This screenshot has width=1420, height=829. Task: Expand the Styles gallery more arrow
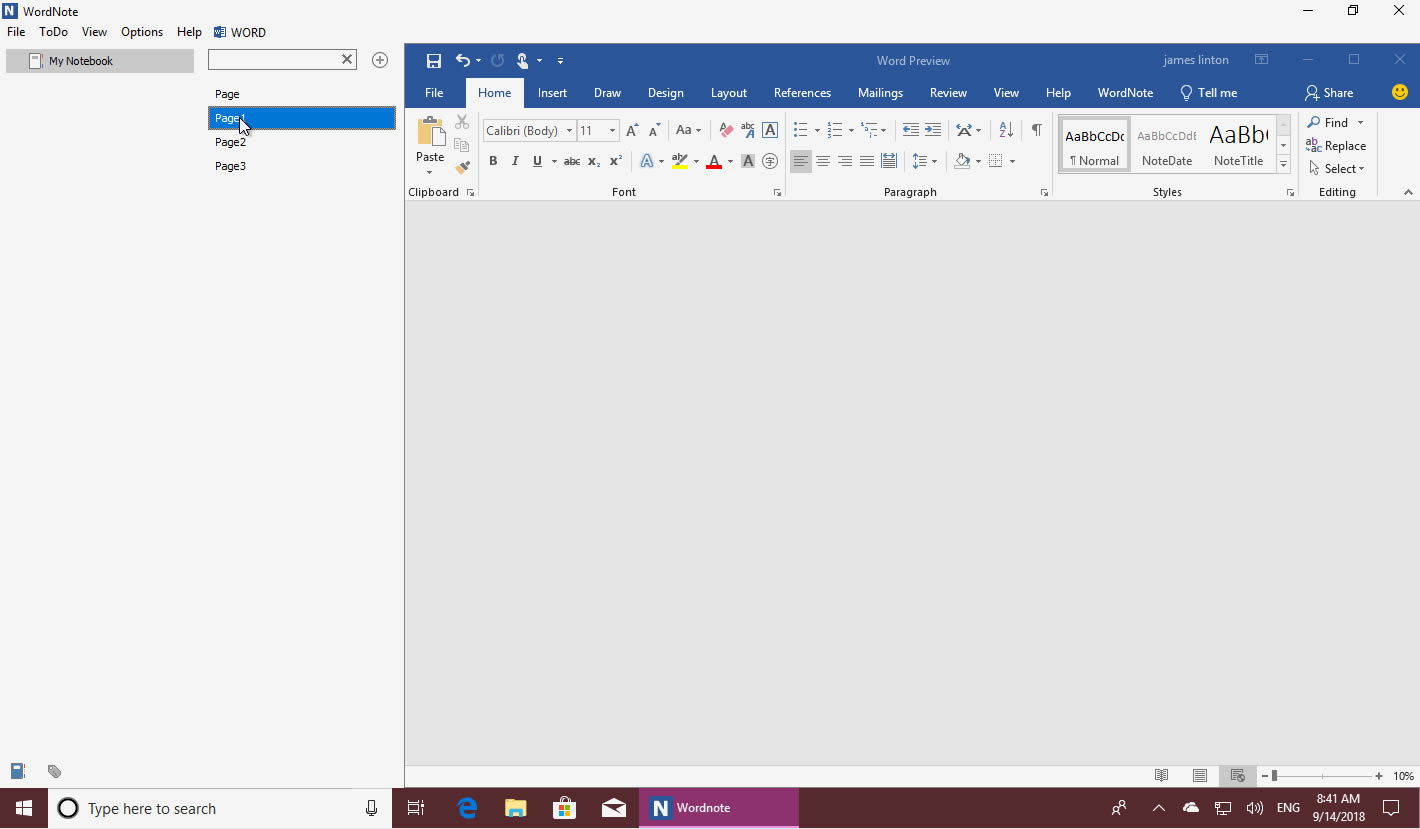coord(1283,165)
